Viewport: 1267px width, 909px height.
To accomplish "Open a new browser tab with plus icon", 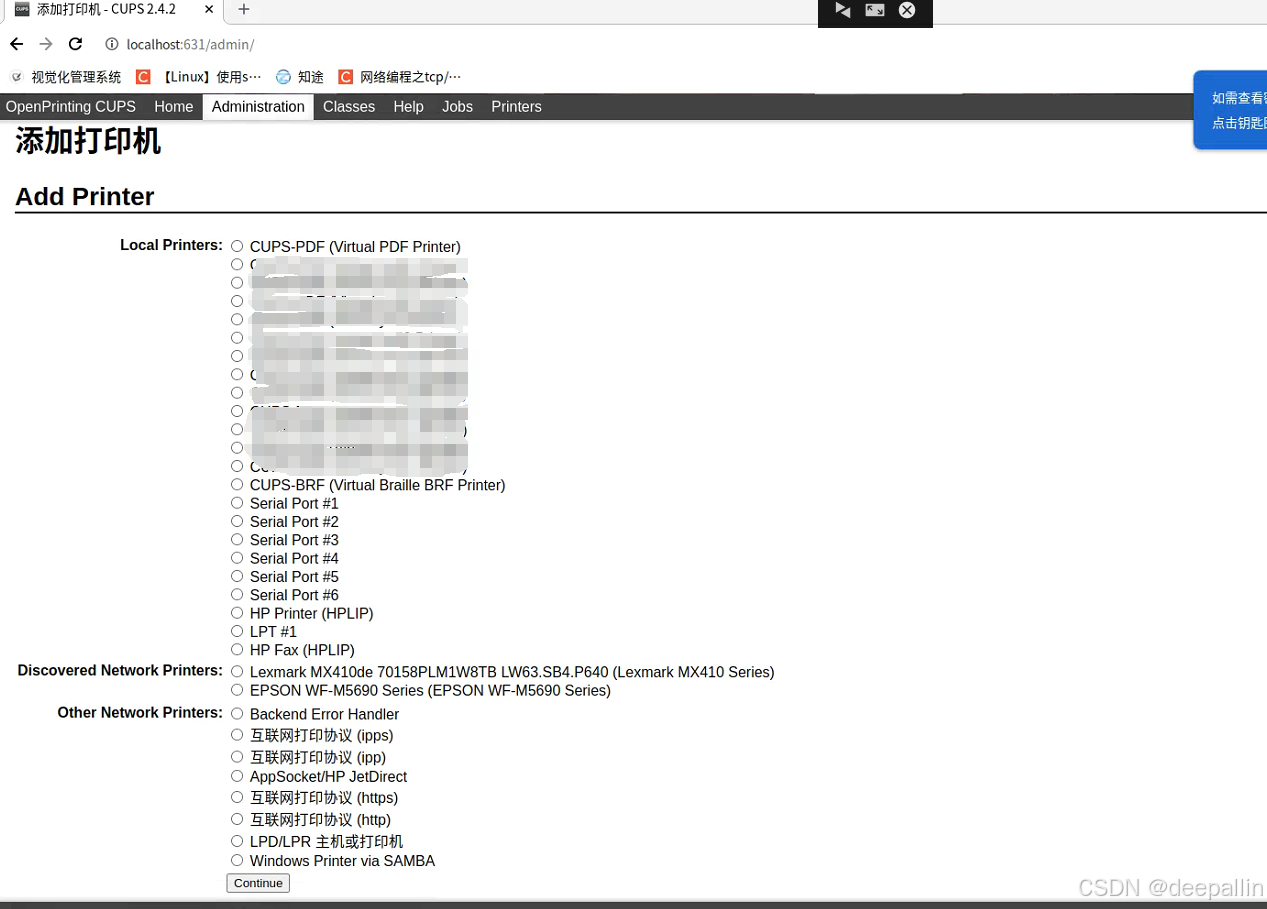I will [x=243, y=10].
